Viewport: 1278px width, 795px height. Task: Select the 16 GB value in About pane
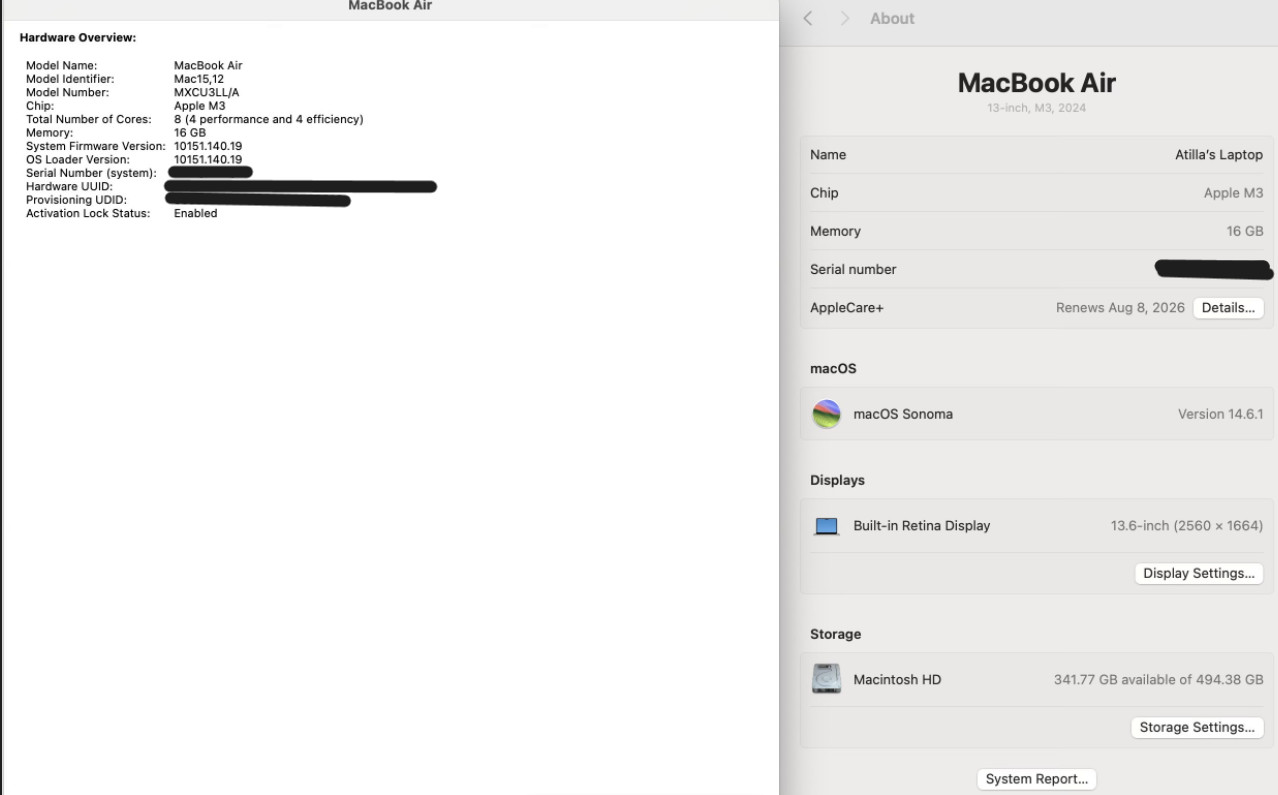[1245, 231]
